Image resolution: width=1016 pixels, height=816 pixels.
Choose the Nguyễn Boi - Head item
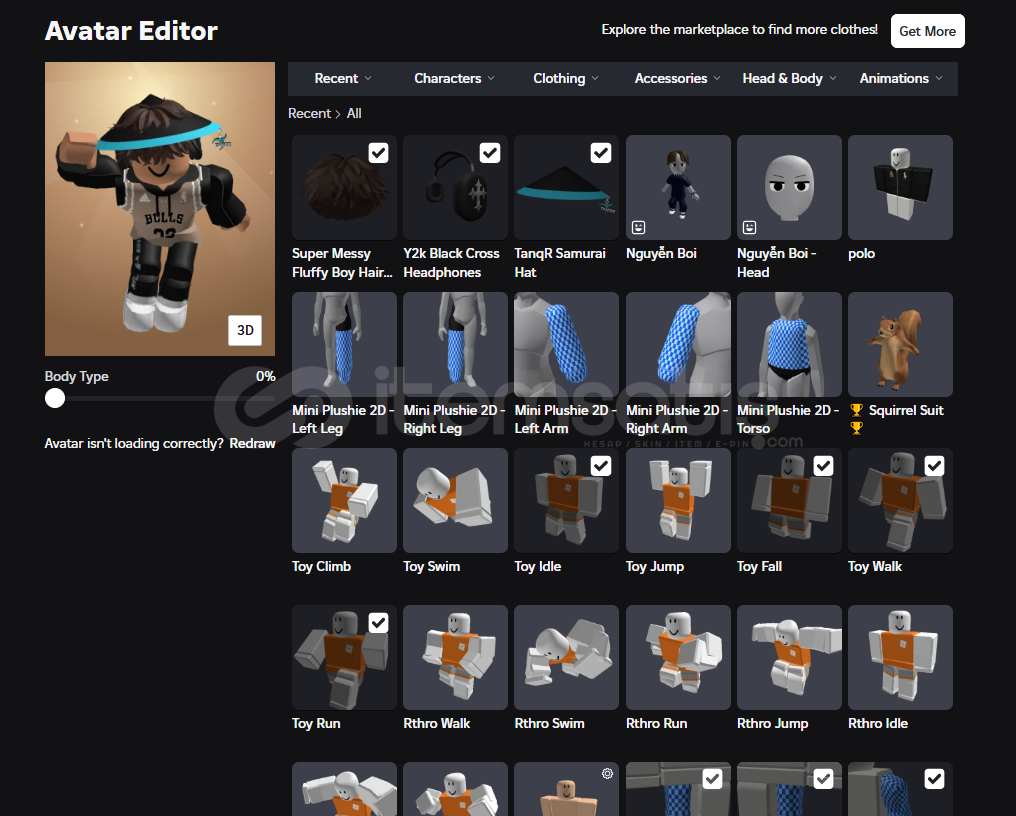pyautogui.click(x=789, y=187)
